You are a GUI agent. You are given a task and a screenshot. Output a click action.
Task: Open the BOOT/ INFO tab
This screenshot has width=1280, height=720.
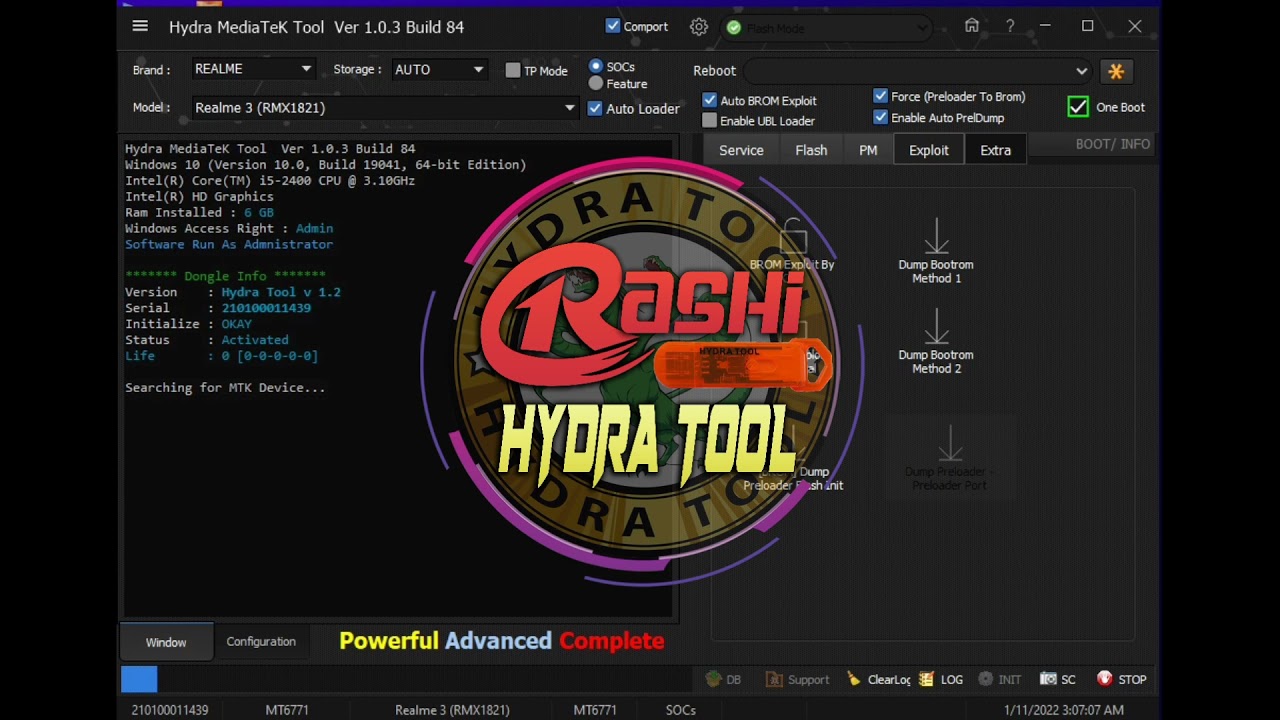point(1112,144)
